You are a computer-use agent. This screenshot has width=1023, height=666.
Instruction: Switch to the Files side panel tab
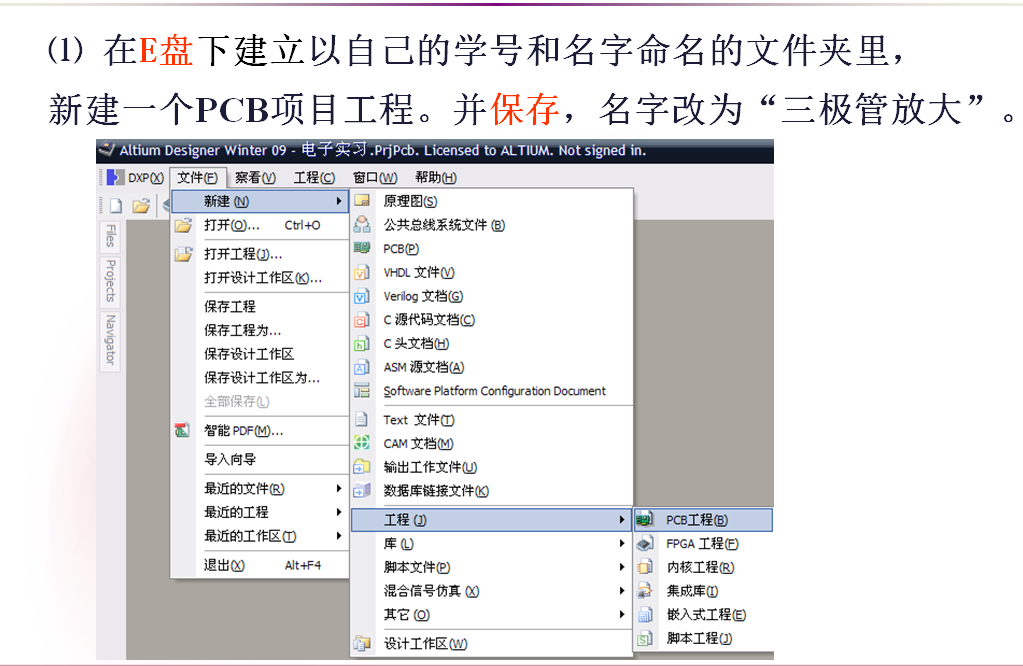point(110,236)
